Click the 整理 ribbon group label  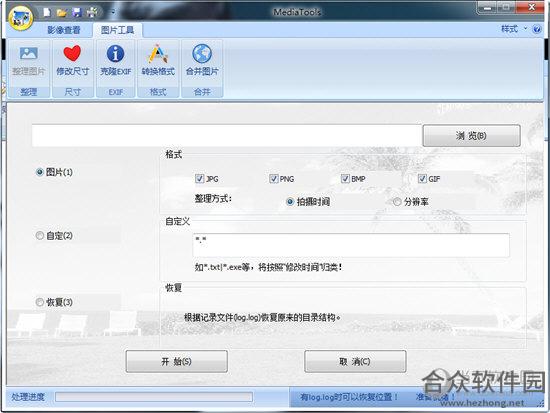click(29, 92)
